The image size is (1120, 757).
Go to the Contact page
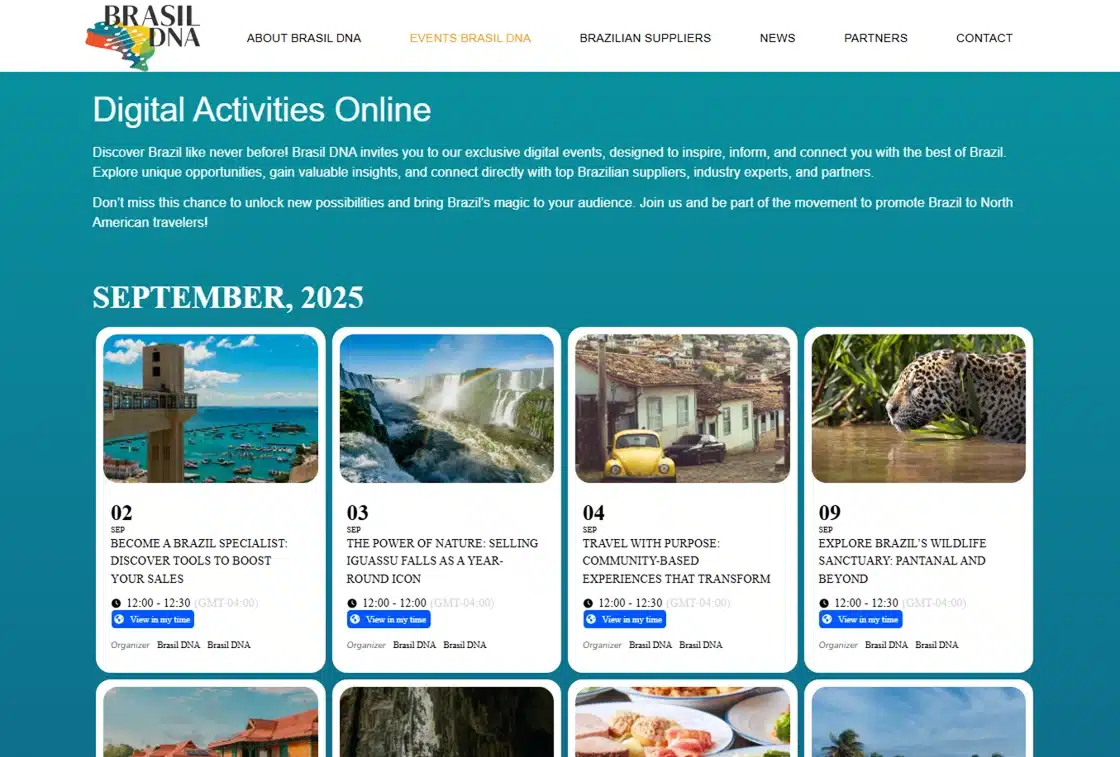[984, 38]
